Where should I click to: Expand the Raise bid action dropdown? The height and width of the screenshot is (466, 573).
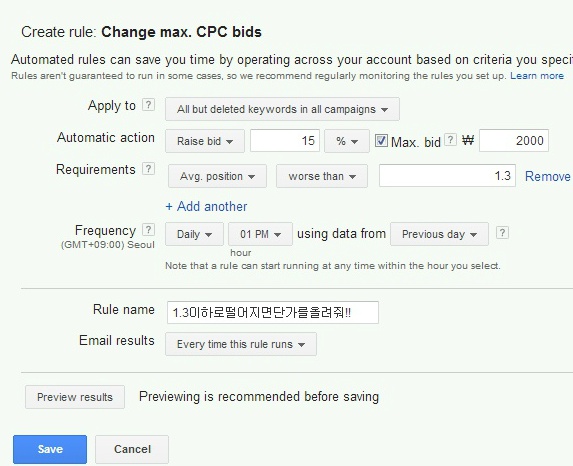205,141
